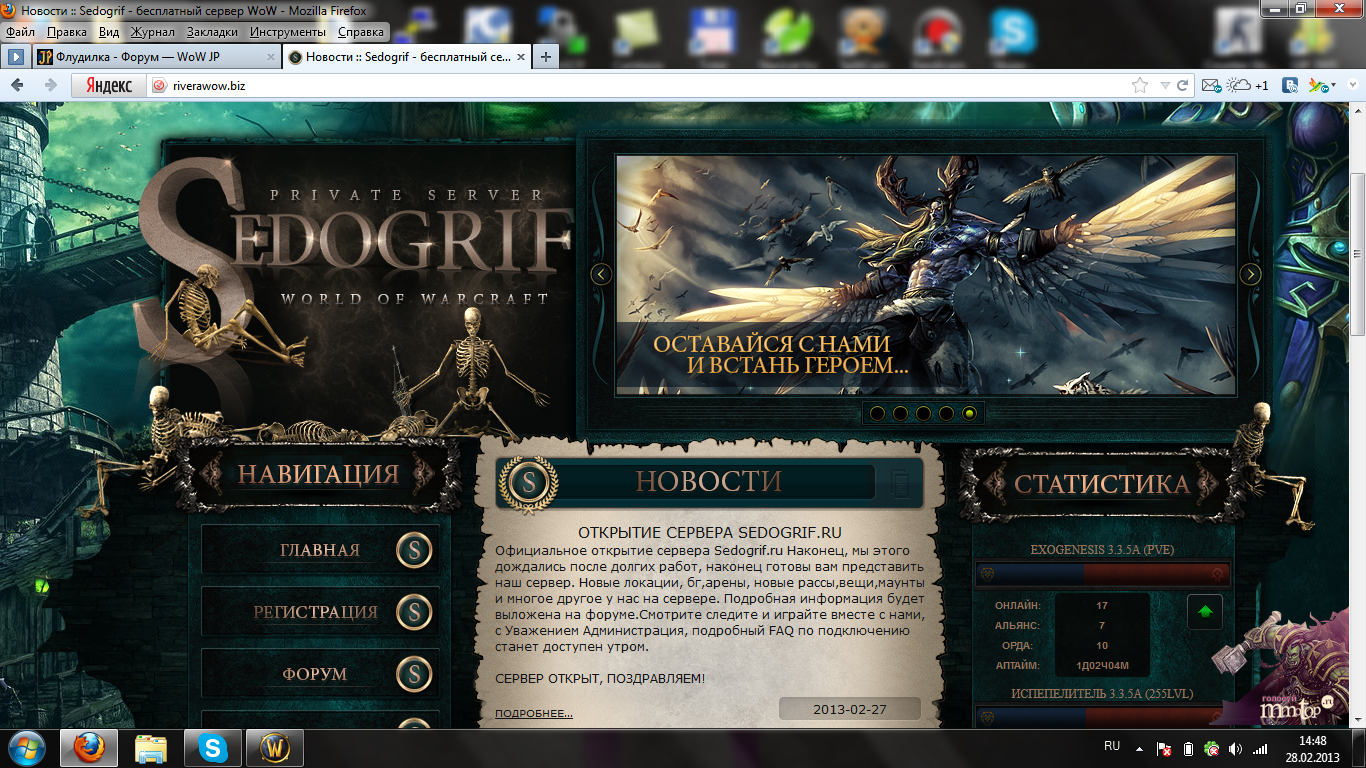
Task: Open a new tab with plus button
Action: (x=546, y=57)
